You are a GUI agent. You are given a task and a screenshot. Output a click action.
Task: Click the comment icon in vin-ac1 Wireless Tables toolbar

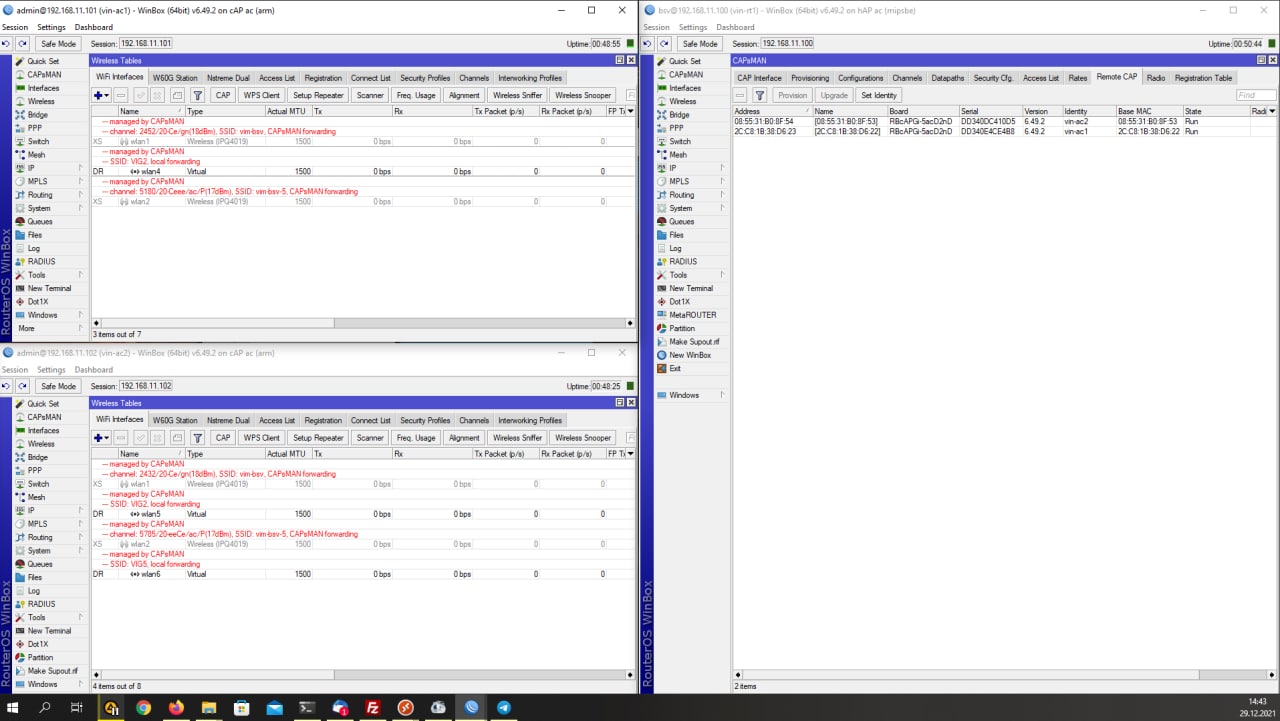pos(177,96)
